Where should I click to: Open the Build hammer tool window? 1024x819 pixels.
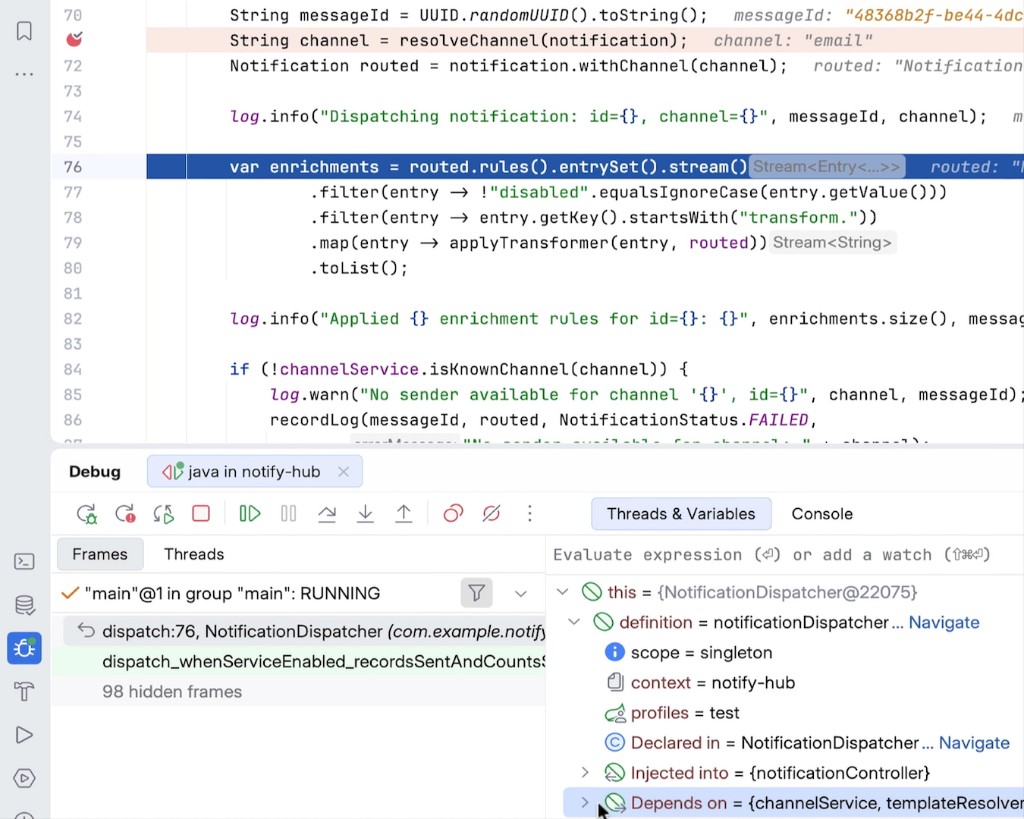(x=24, y=691)
